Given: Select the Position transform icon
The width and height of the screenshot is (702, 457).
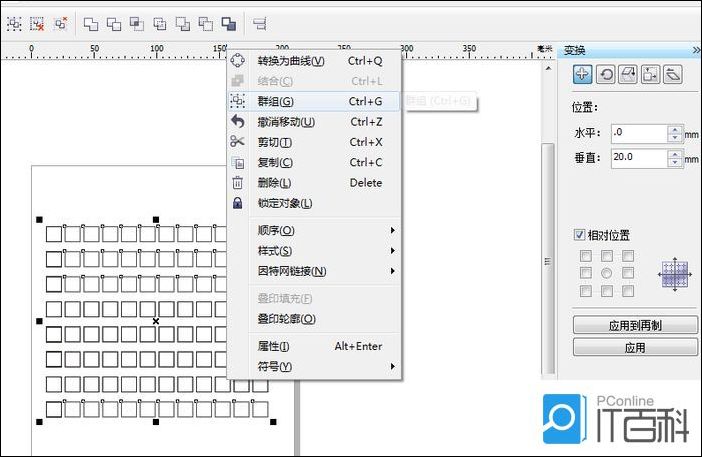Looking at the screenshot, I should (x=582, y=74).
